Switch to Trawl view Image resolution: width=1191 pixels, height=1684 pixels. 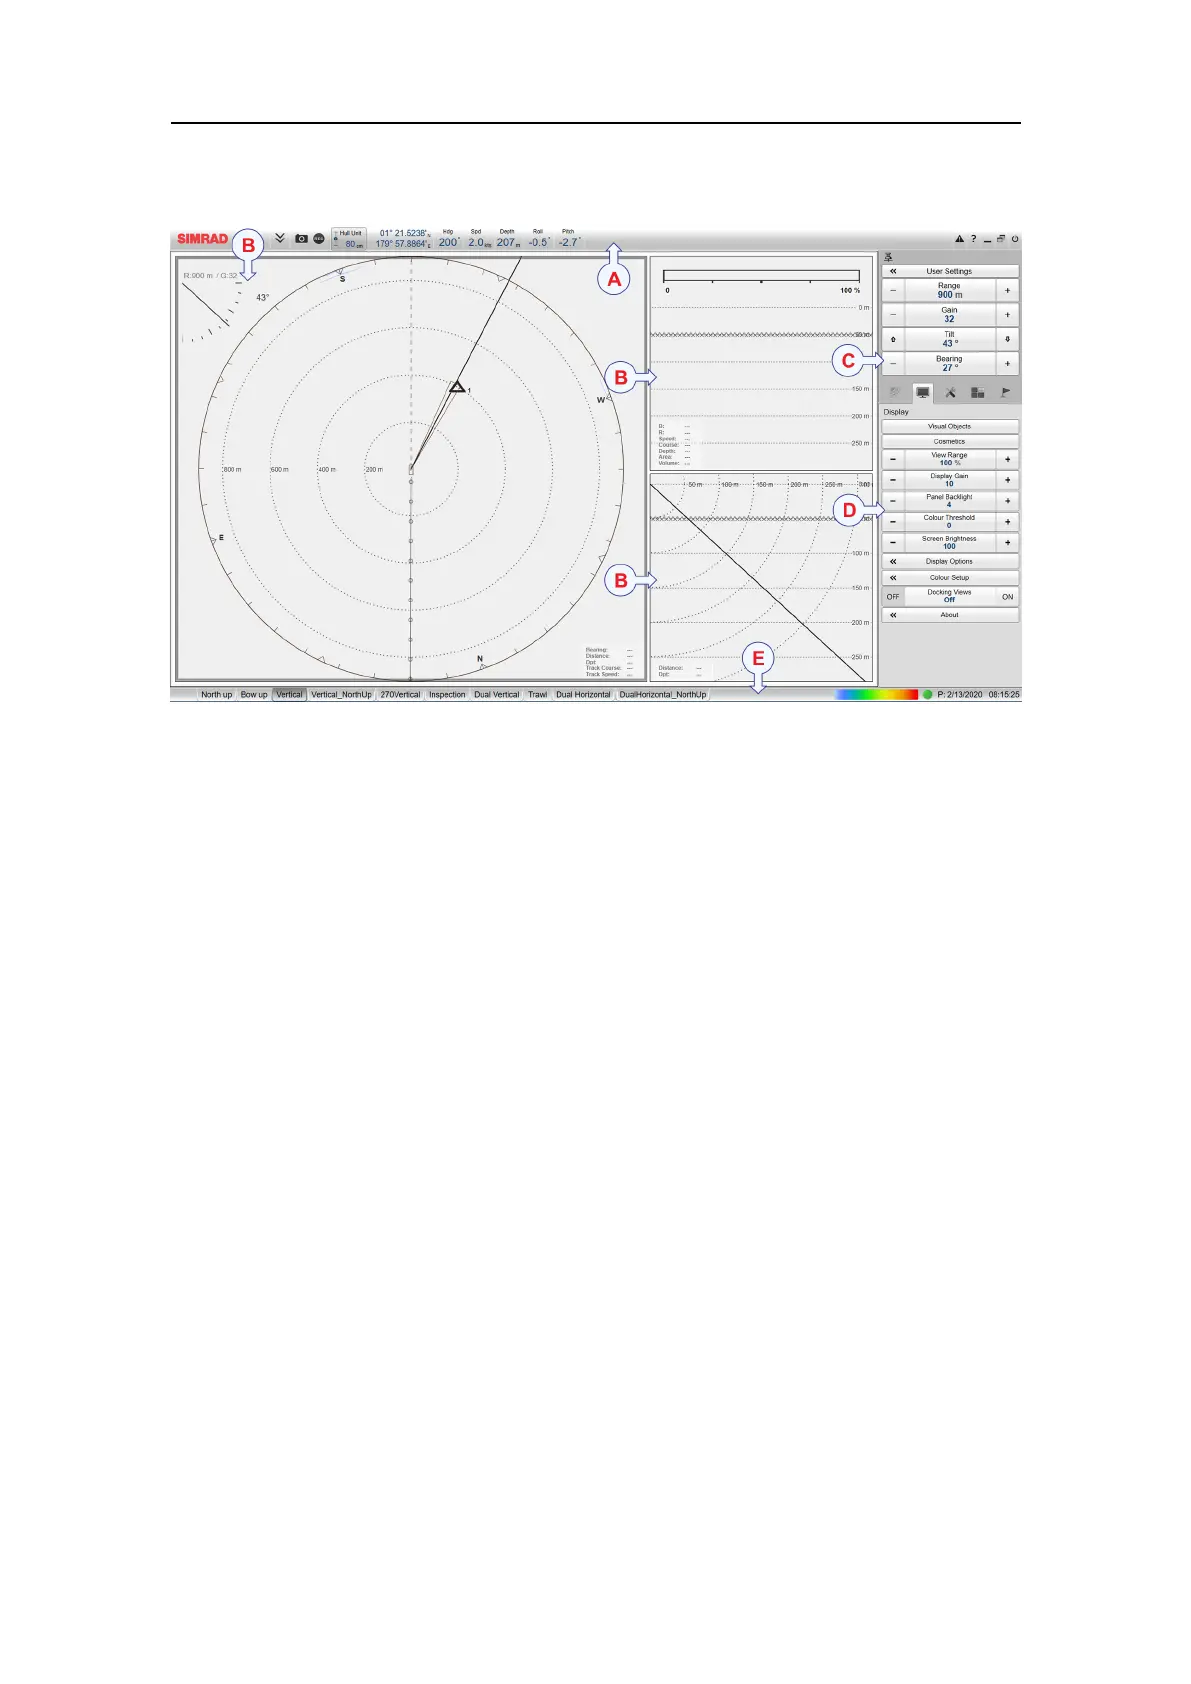point(538,694)
